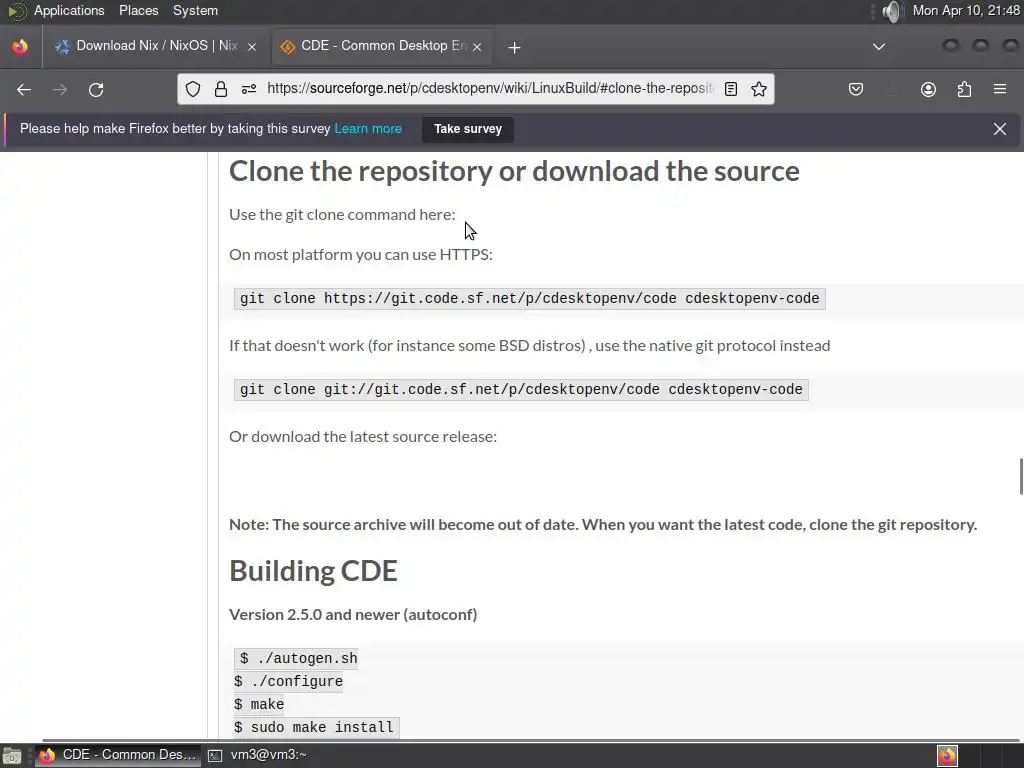Click 'Use the git clone command here:' text
The width and height of the screenshot is (1024, 768).
pyautogui.click(x=342, y=215)
